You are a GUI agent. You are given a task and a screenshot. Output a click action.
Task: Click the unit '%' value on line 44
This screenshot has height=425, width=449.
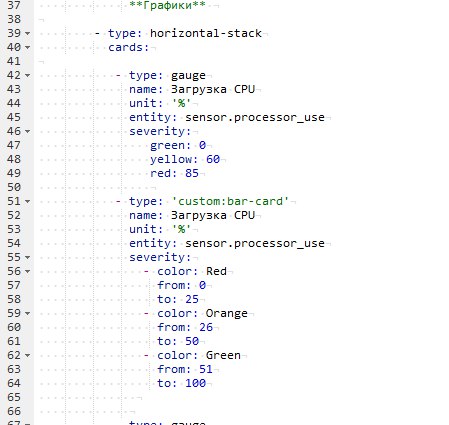[x=181, y=103]
